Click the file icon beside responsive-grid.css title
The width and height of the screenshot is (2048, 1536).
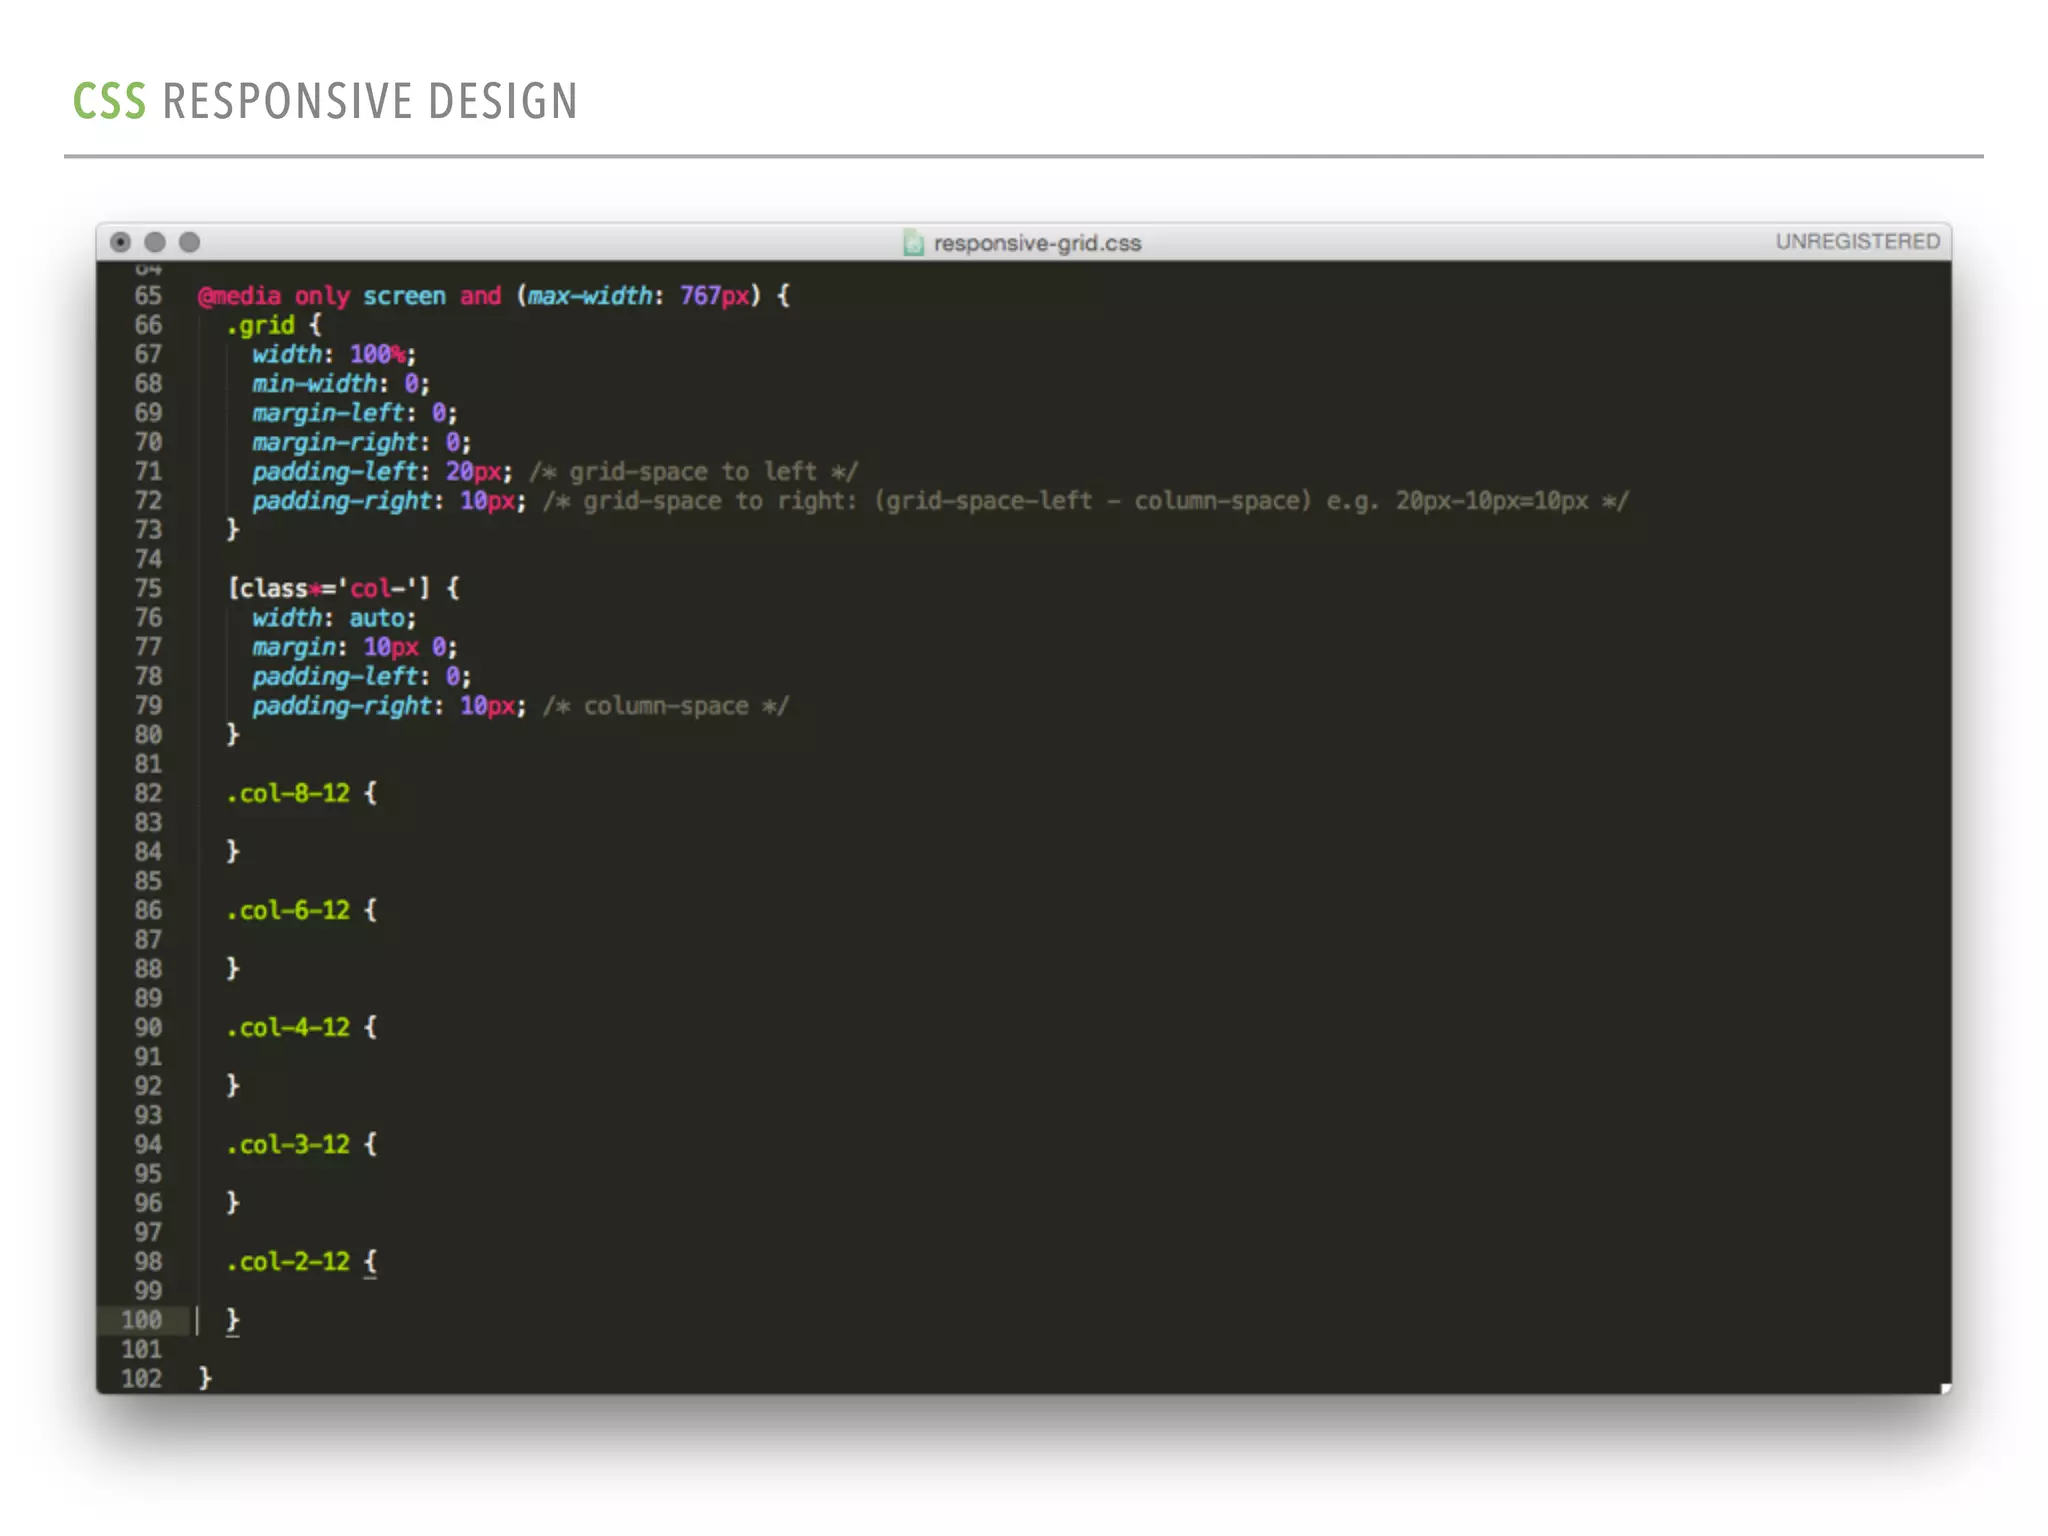tap(913, 243)
